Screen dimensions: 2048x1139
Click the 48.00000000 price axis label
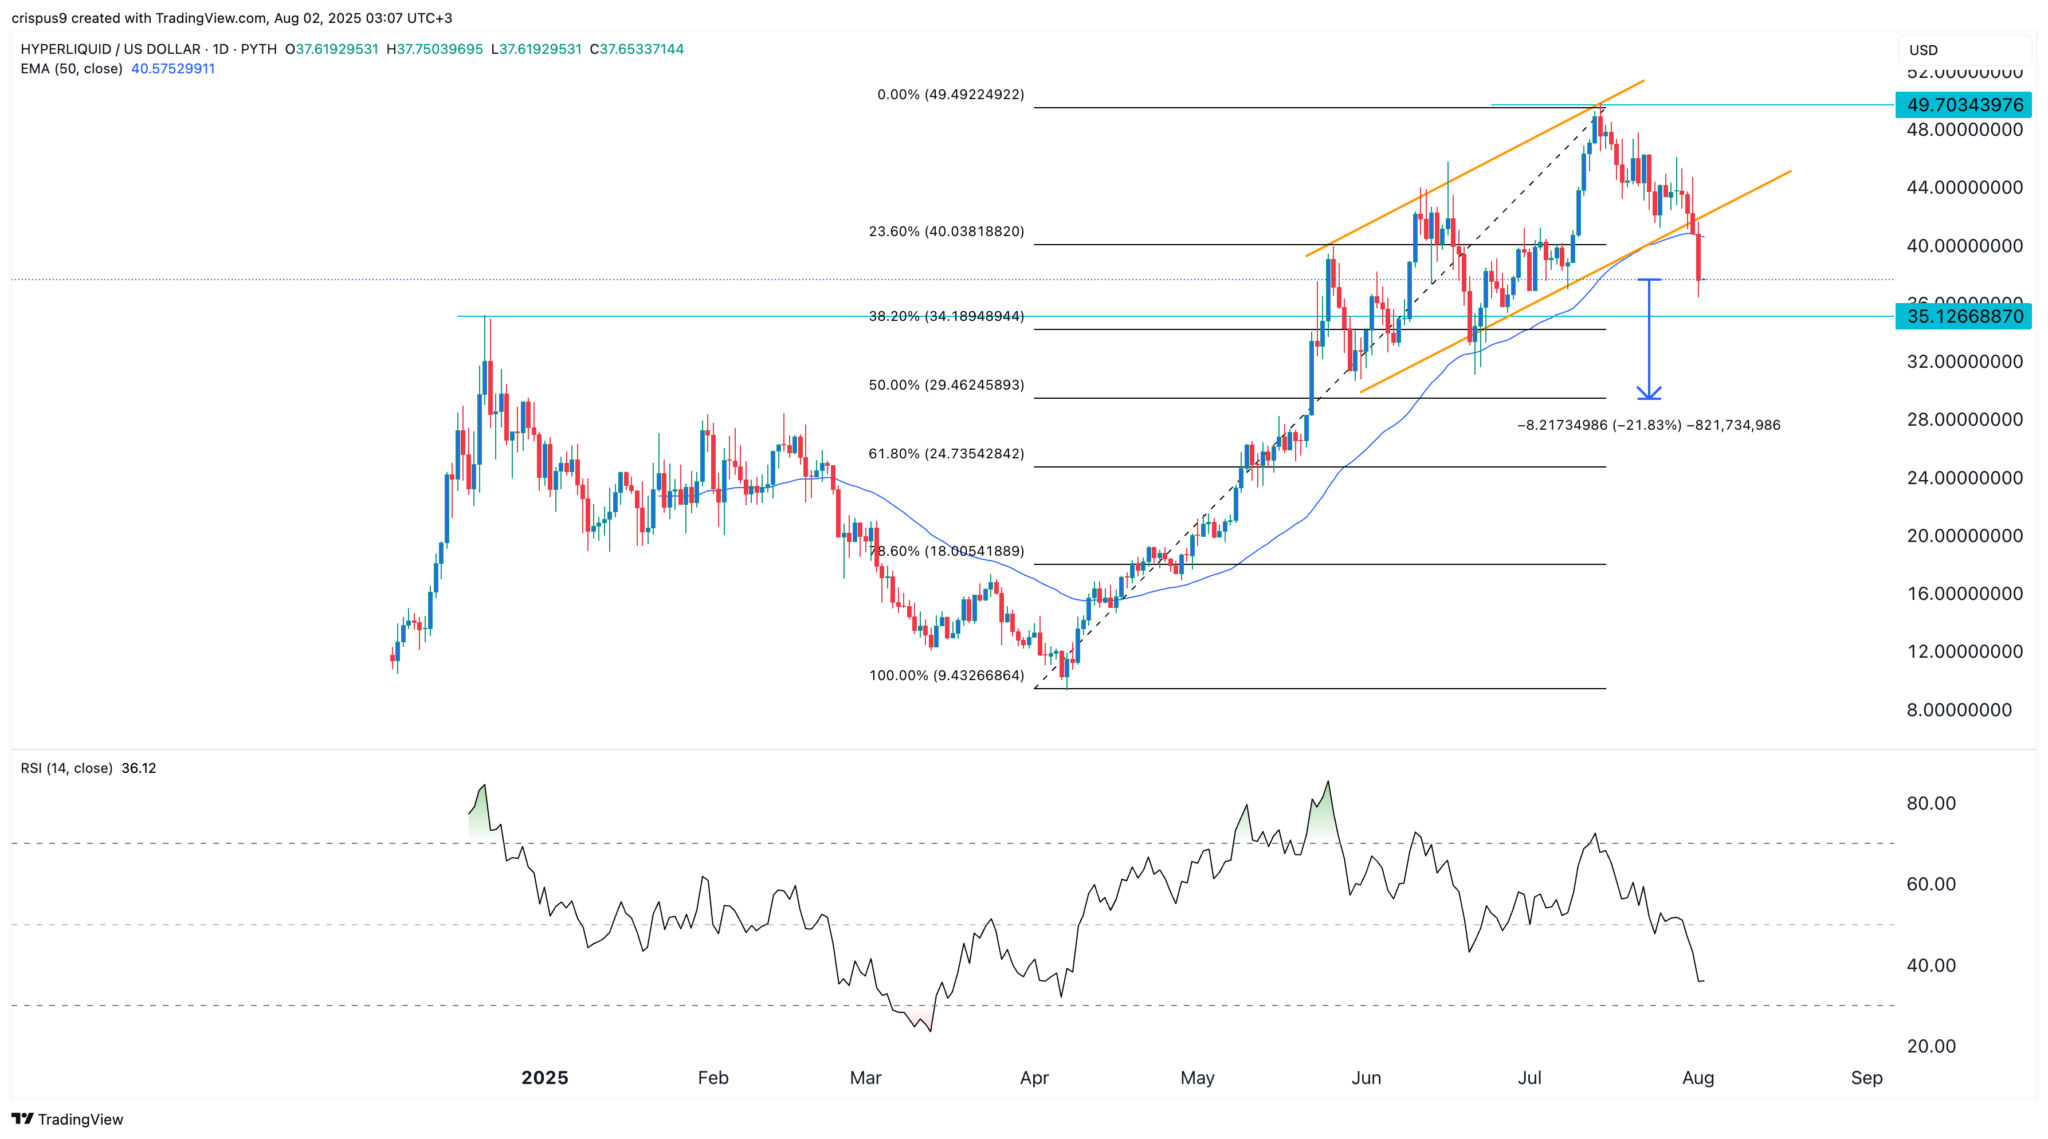1965,130
